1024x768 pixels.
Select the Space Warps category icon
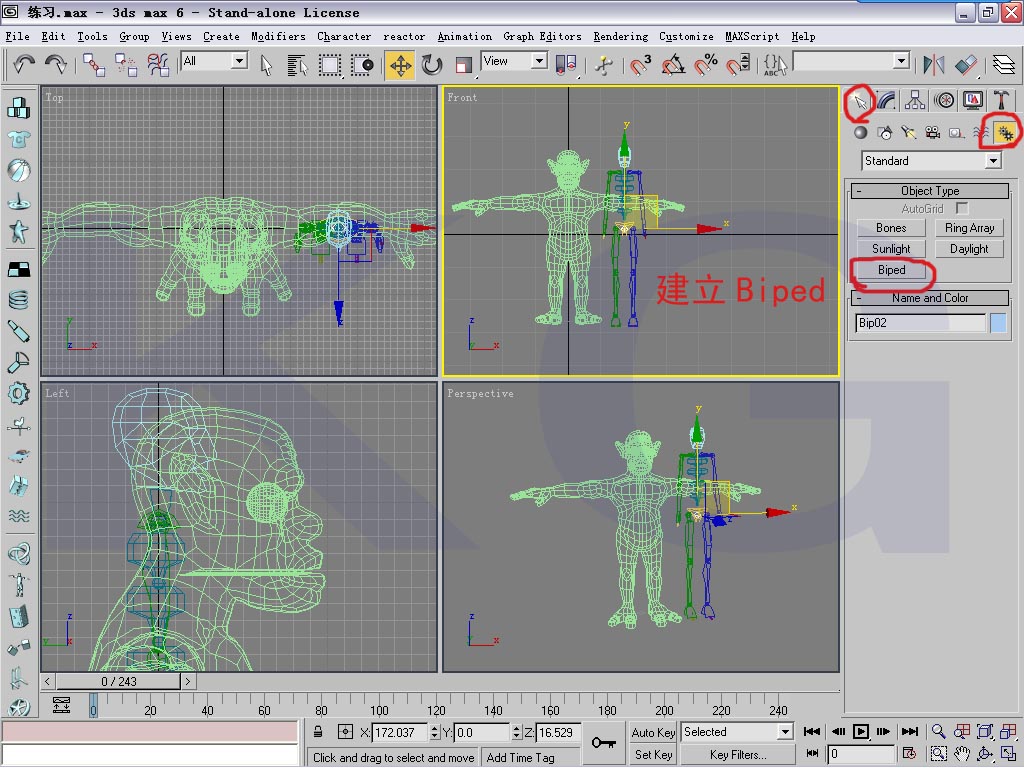coord(980,133)
